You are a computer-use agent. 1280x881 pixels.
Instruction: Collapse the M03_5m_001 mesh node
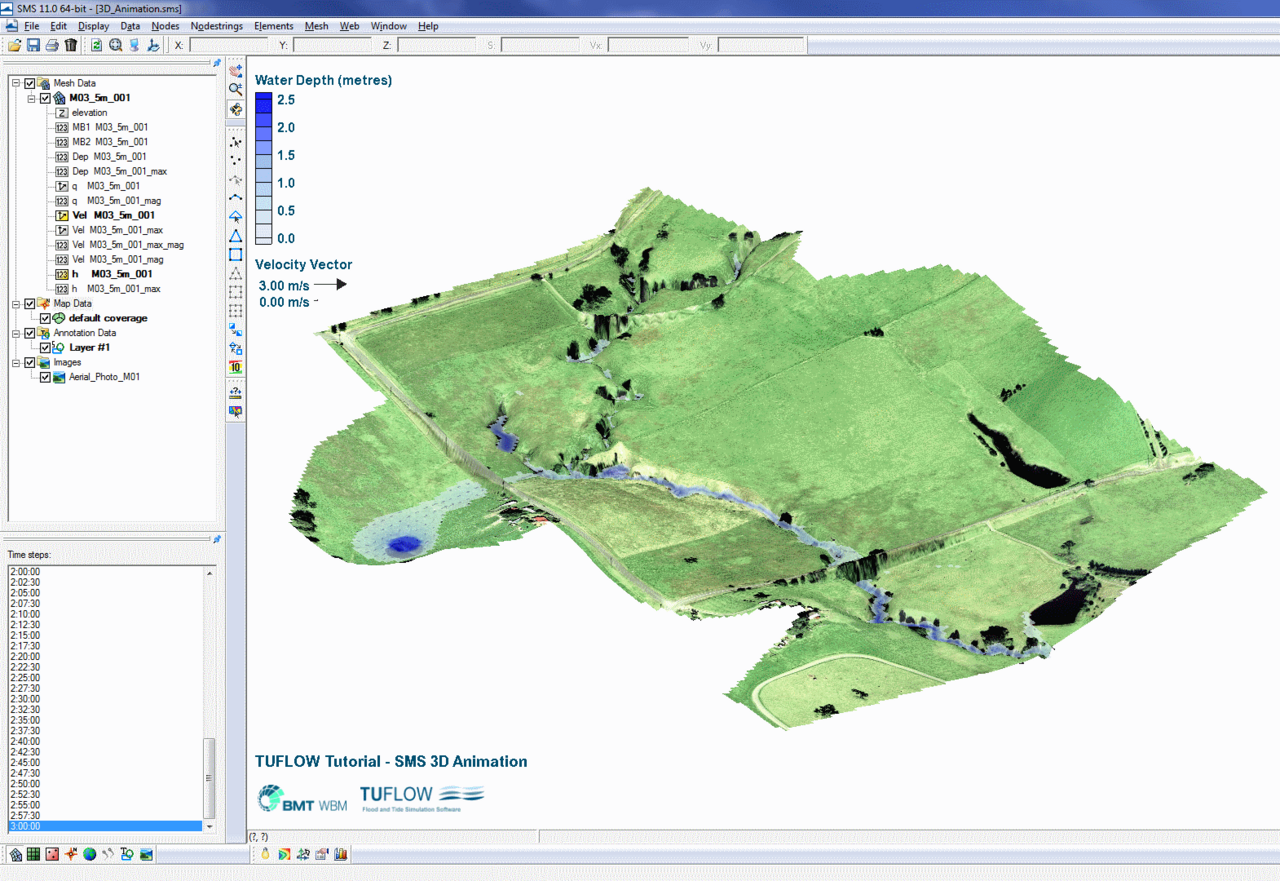pos(32,99)
